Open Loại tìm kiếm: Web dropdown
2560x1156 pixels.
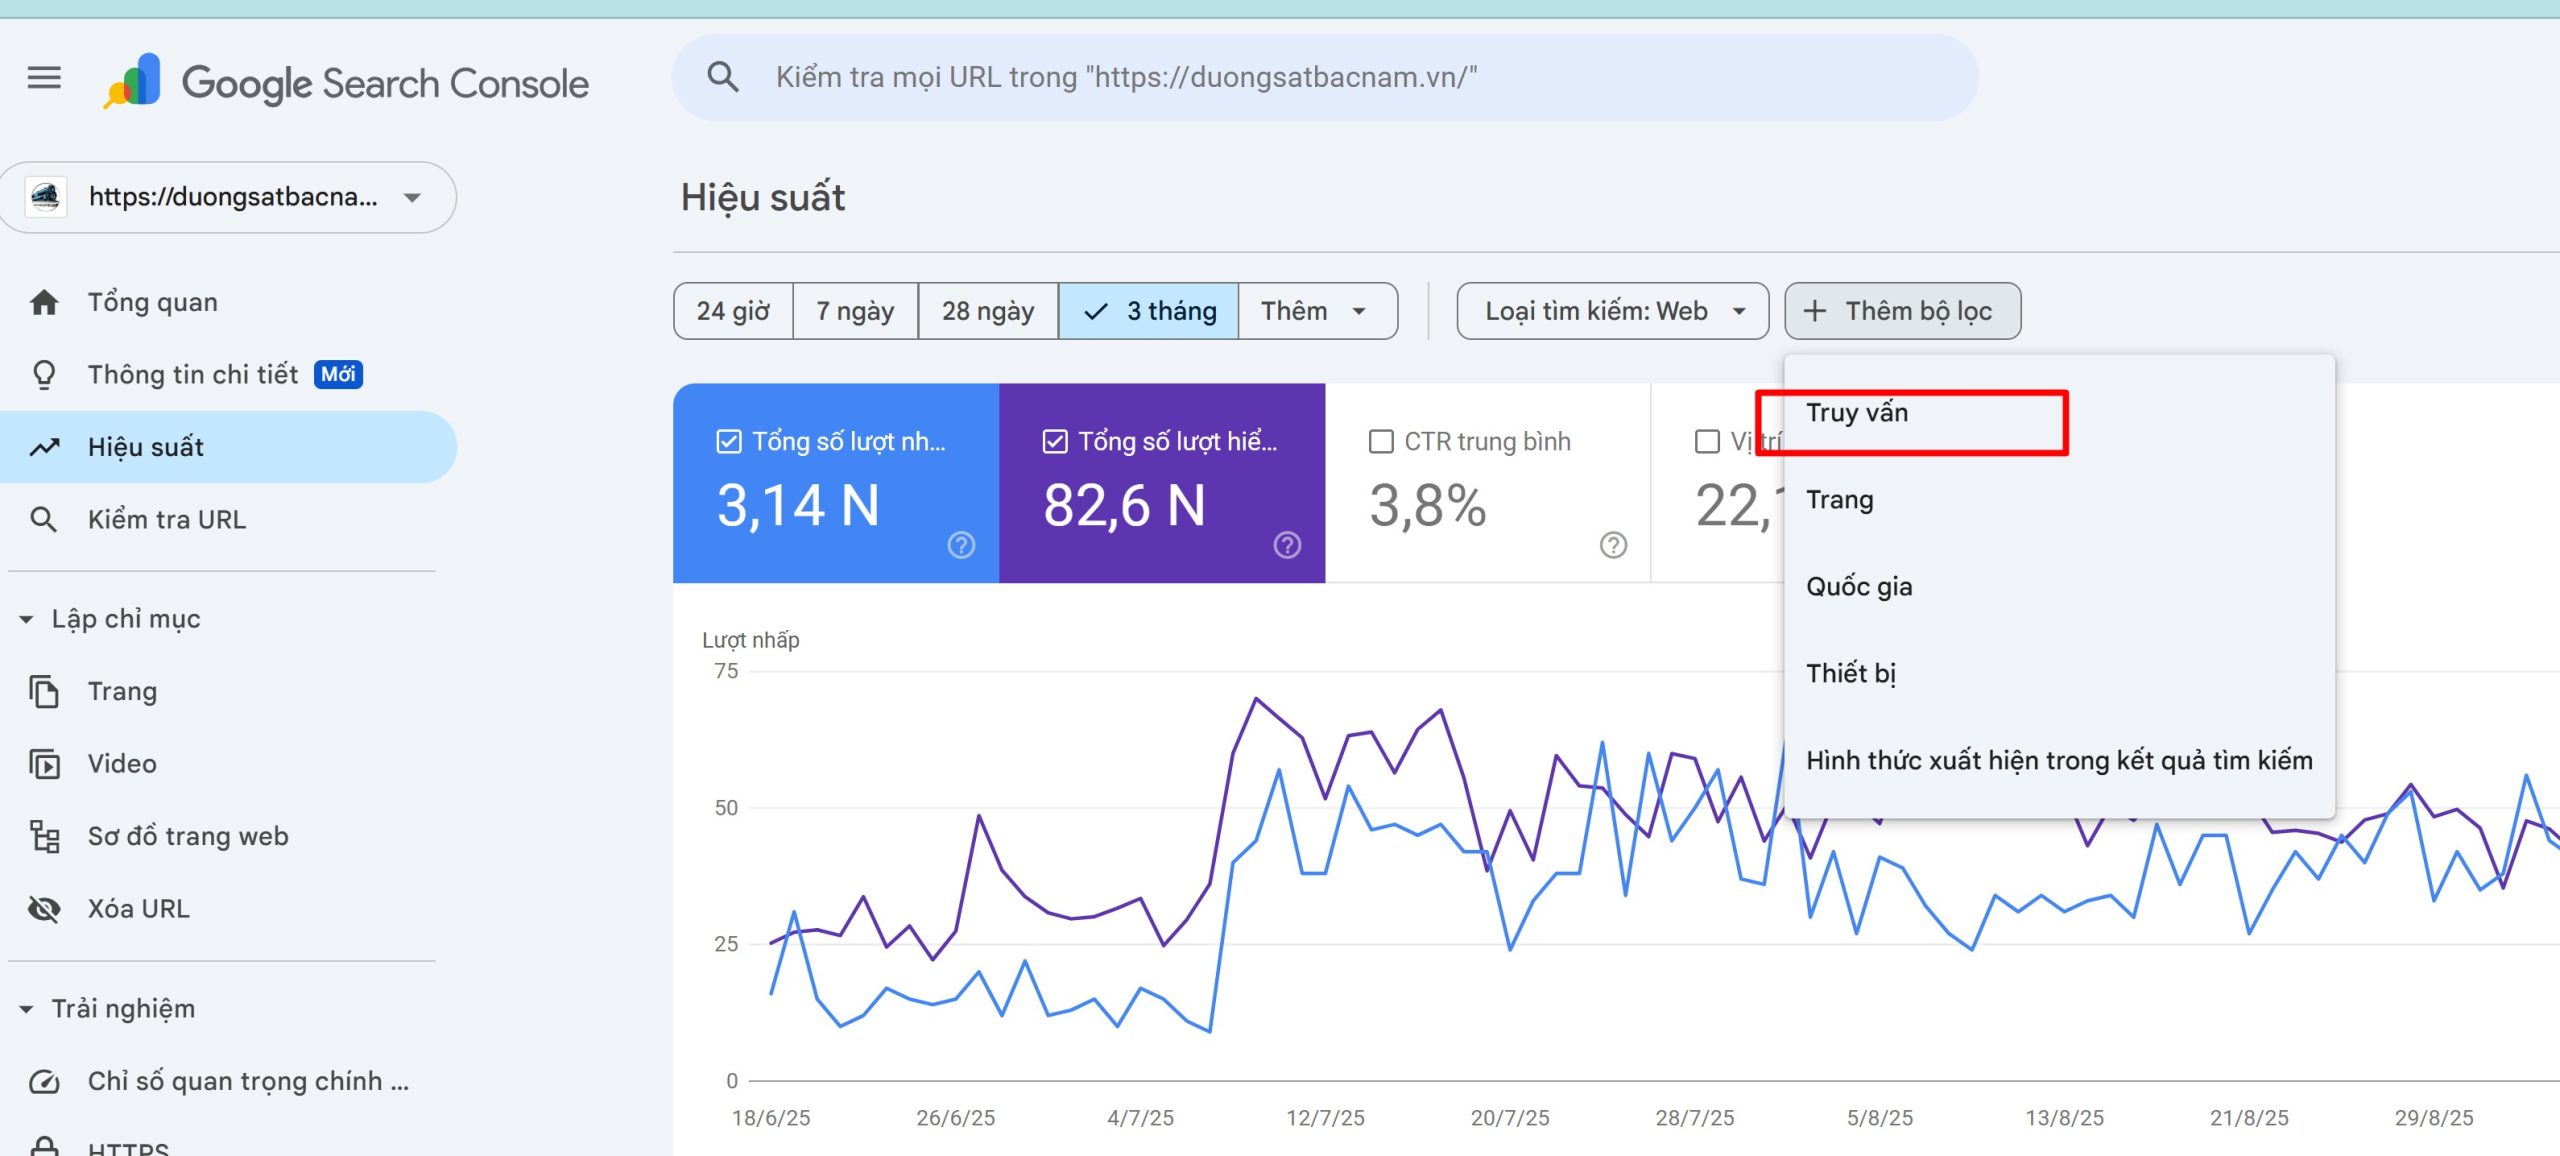(1612, 311)
